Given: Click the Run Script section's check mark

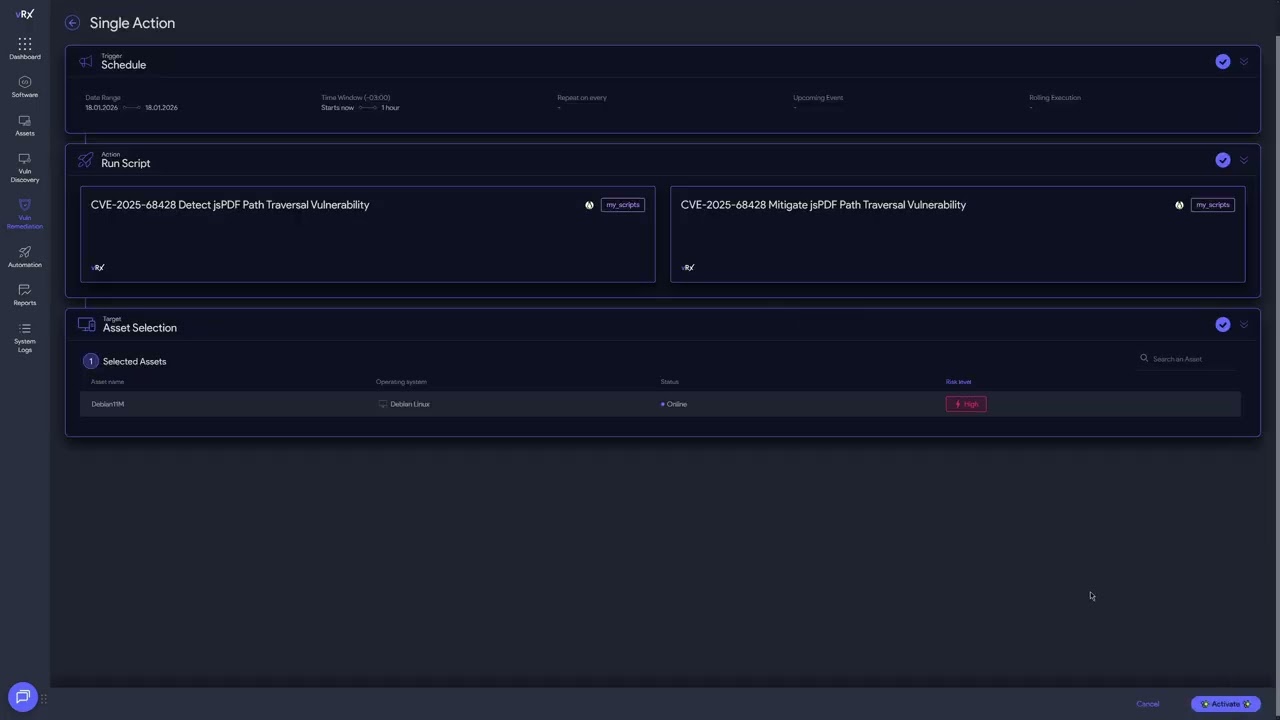Looking at the screenshot, I should point(1223,160).
